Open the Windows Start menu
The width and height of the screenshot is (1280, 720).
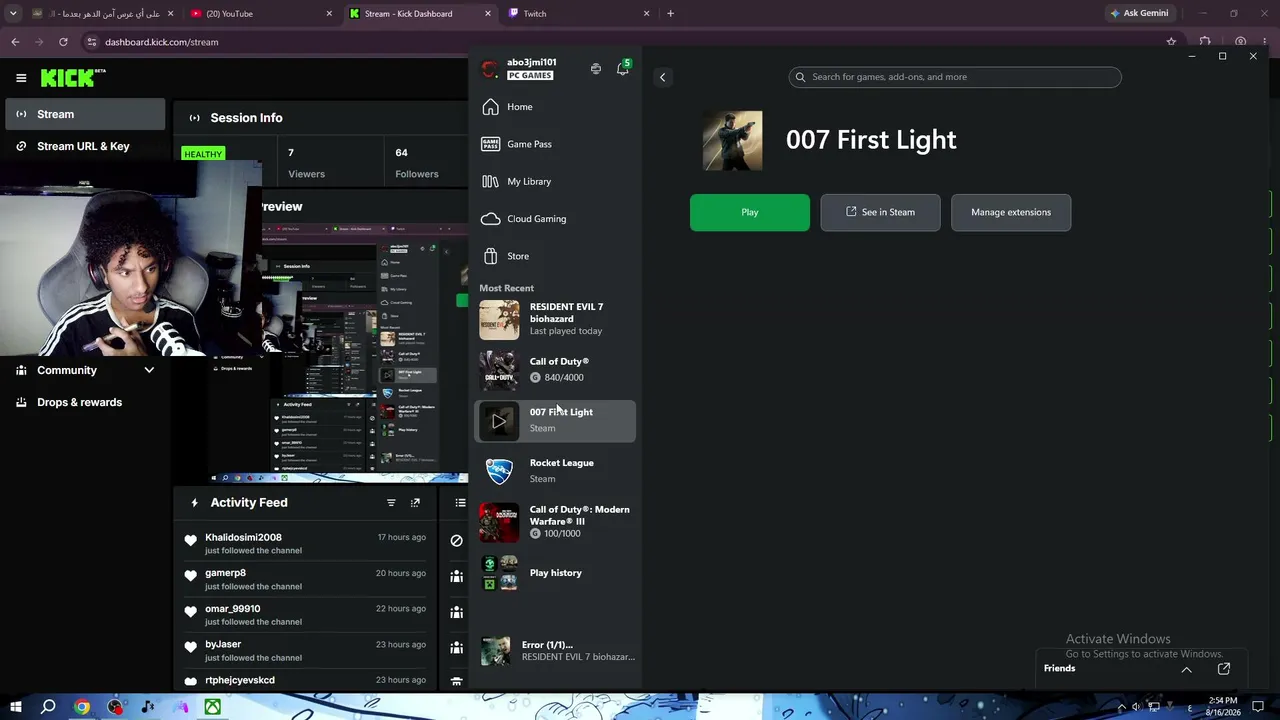tap(16, 707)
